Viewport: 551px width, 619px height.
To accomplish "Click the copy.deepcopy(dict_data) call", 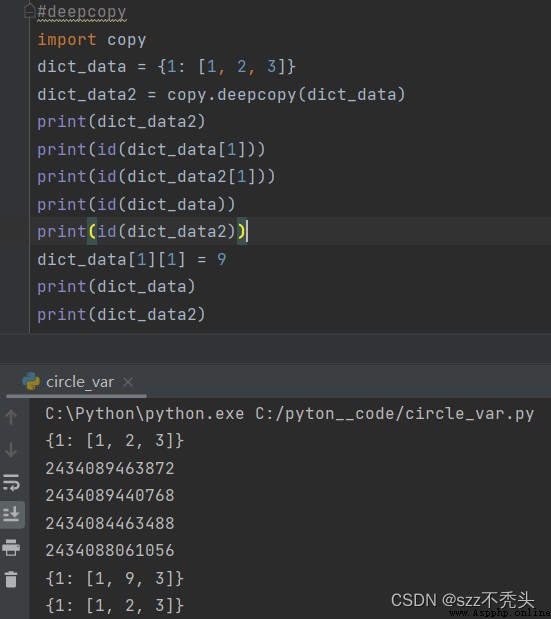I will [x=286, y=94].
